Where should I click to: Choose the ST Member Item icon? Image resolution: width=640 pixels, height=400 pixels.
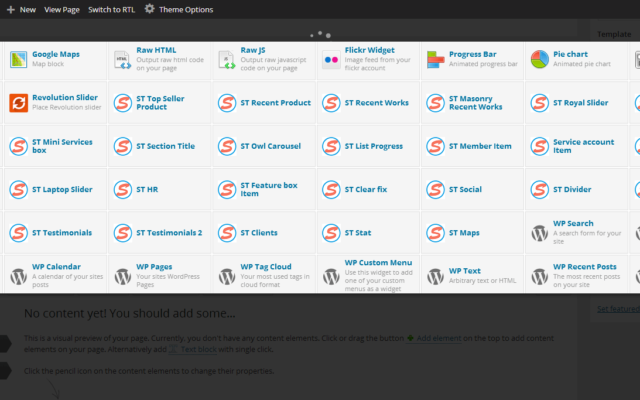435,146
